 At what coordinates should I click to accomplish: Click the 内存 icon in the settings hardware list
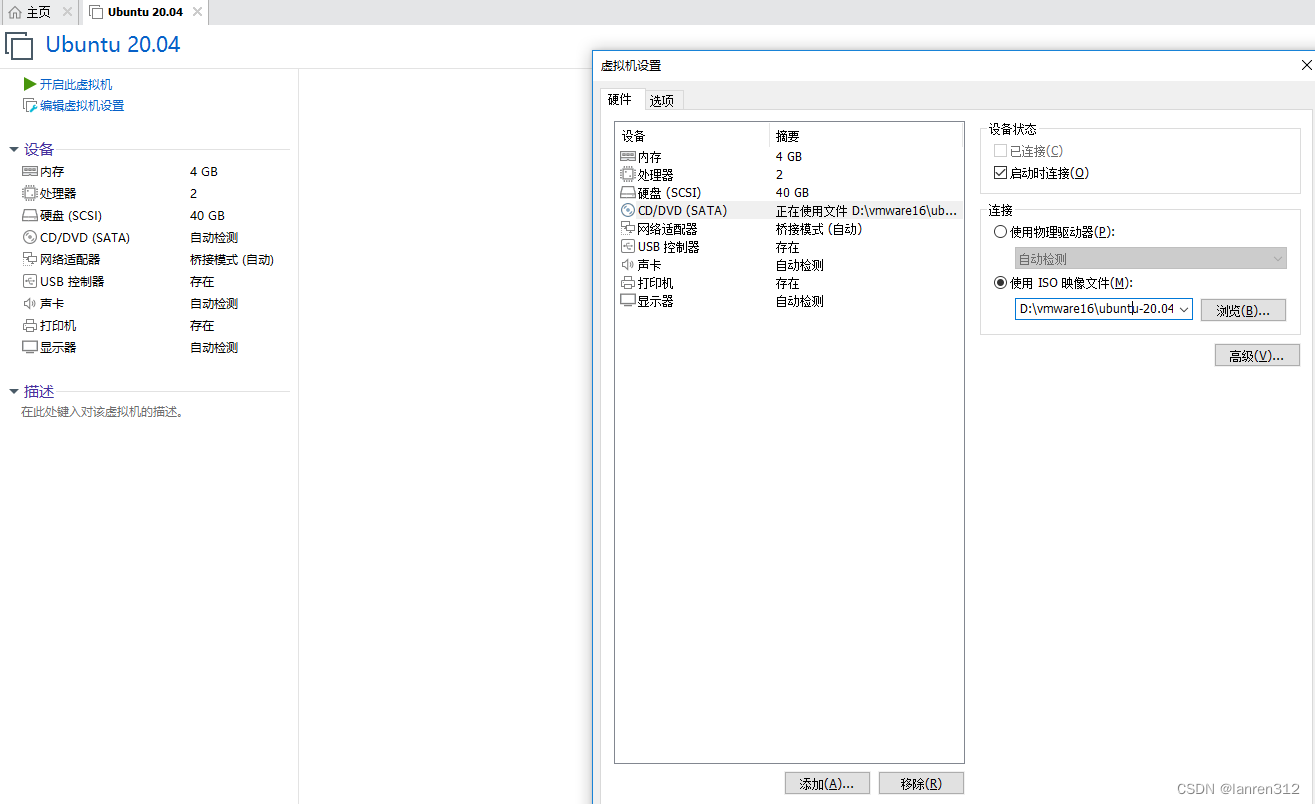click(628, 157)
